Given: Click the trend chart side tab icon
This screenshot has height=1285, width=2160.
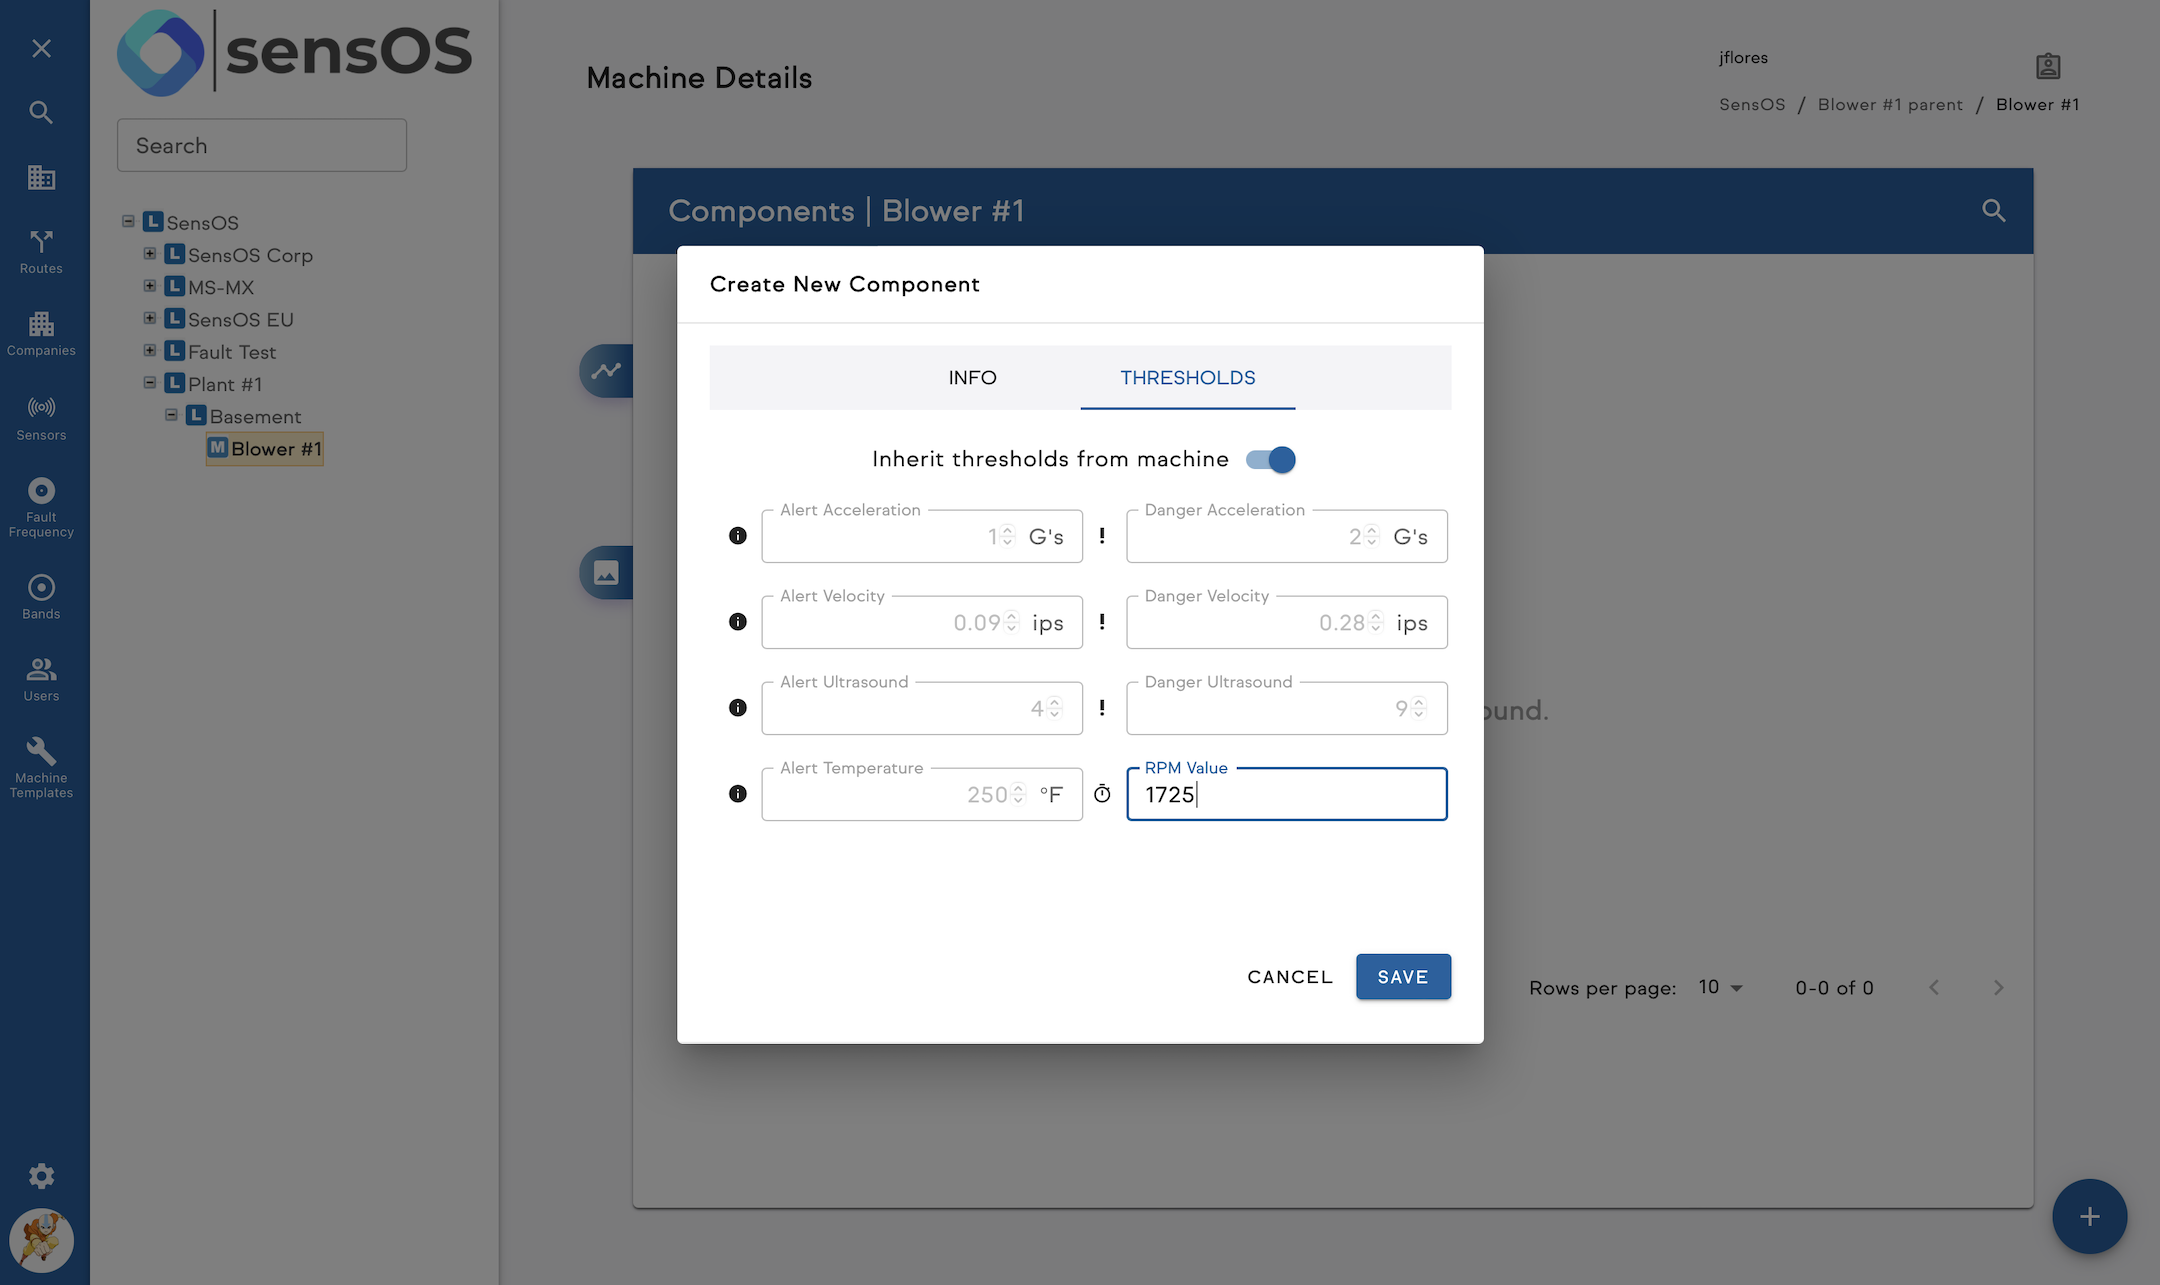Looking at the screenshot, I should coord(606,371).
